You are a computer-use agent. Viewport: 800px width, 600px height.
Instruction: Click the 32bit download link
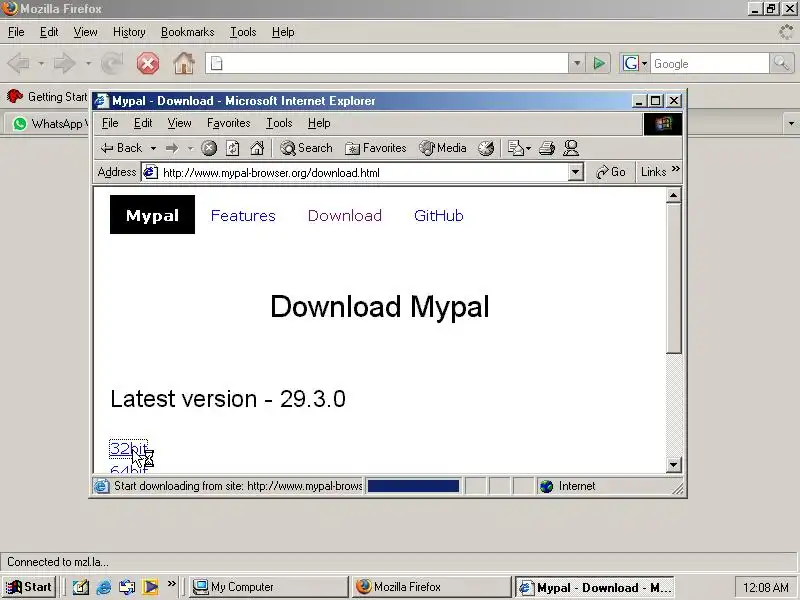click(x=128, y=448)
